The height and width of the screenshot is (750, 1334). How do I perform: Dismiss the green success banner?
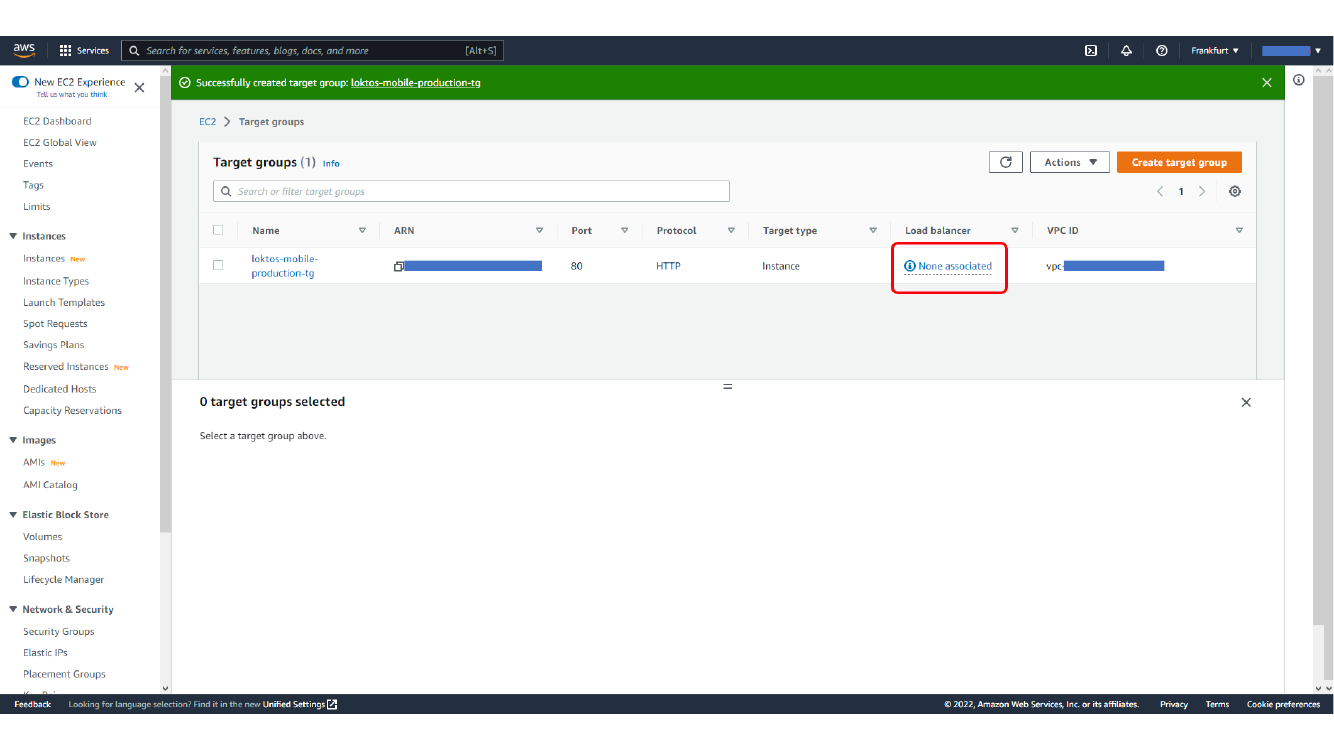pos(1267,82)
